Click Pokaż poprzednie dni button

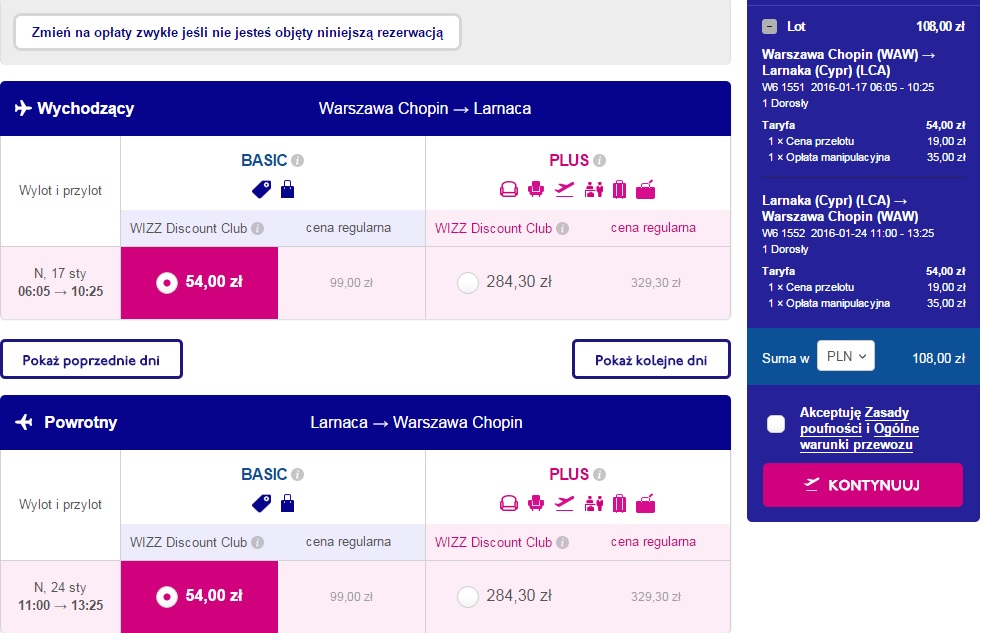click(x=92, y=359)
